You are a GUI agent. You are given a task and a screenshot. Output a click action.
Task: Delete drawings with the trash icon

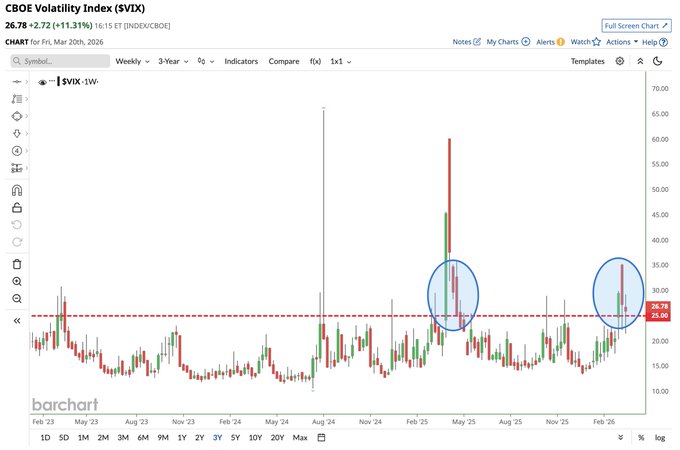coord(17,264)
